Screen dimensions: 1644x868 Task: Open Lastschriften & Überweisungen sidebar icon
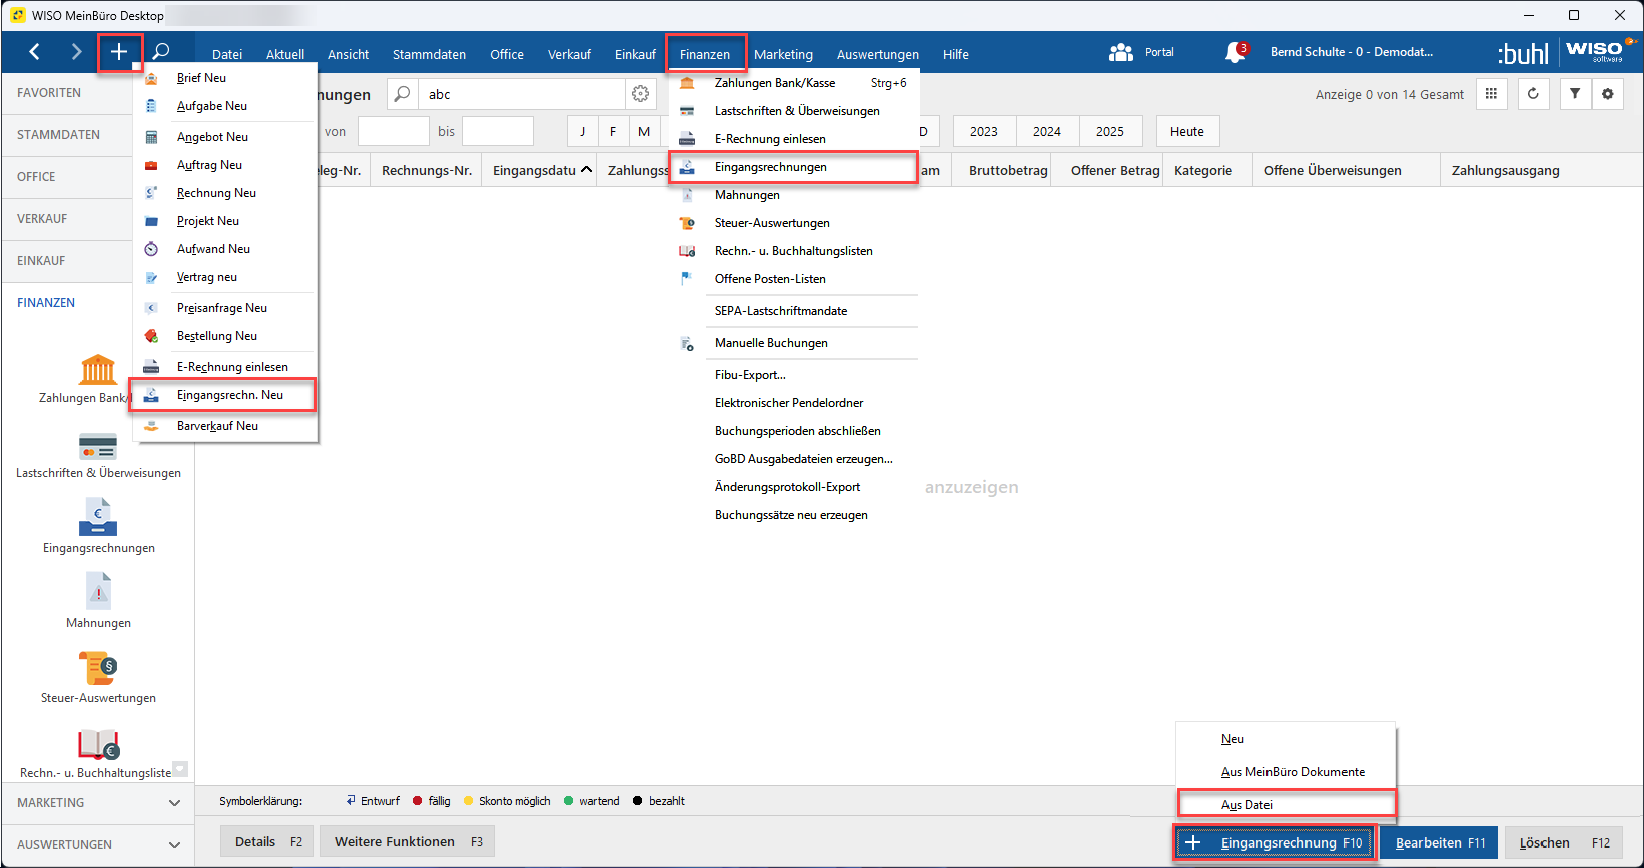click(98, 446)
